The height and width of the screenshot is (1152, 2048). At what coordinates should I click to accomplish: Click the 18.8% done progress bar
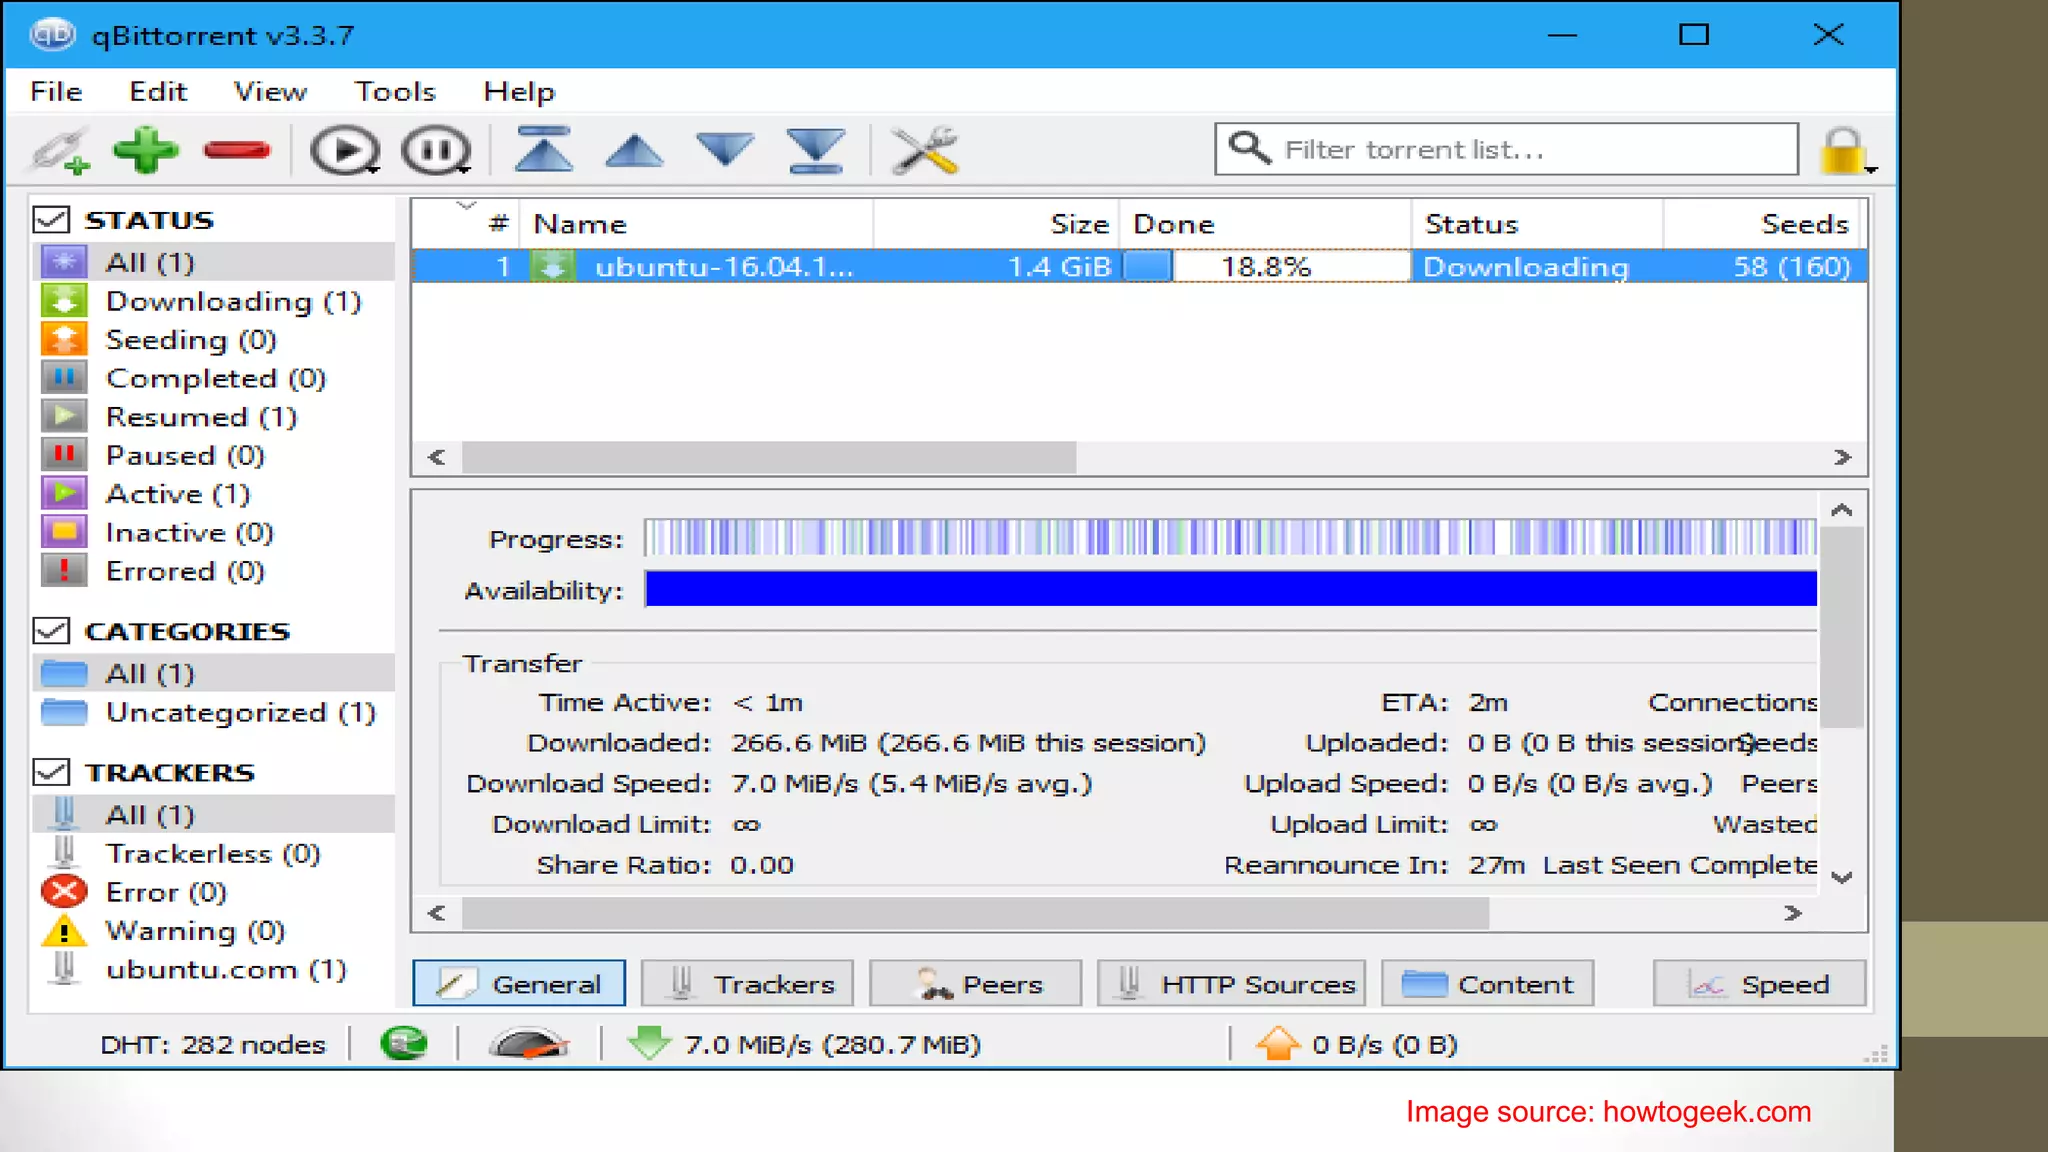pos(1265,266)
